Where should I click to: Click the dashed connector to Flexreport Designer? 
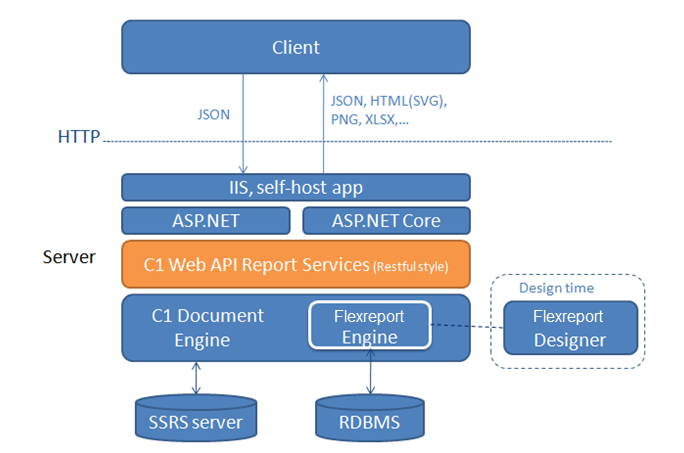pyautogui.click(x=466, y=326)
